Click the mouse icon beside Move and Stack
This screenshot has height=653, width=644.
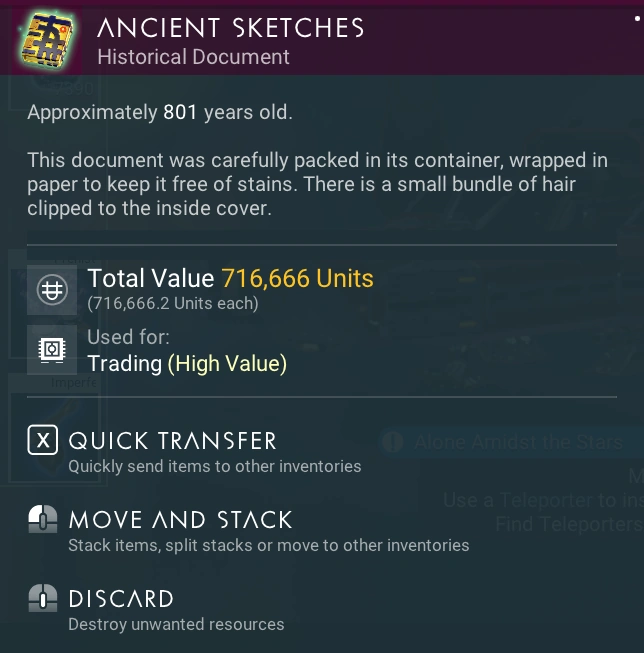[42, 519]
